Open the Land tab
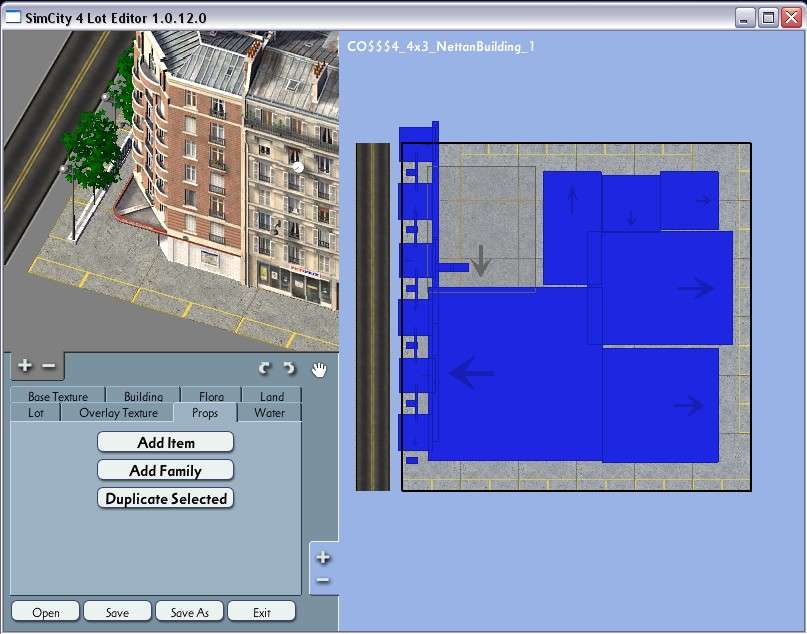This screenshot has height=634, width=807. [x=272, y=396]
